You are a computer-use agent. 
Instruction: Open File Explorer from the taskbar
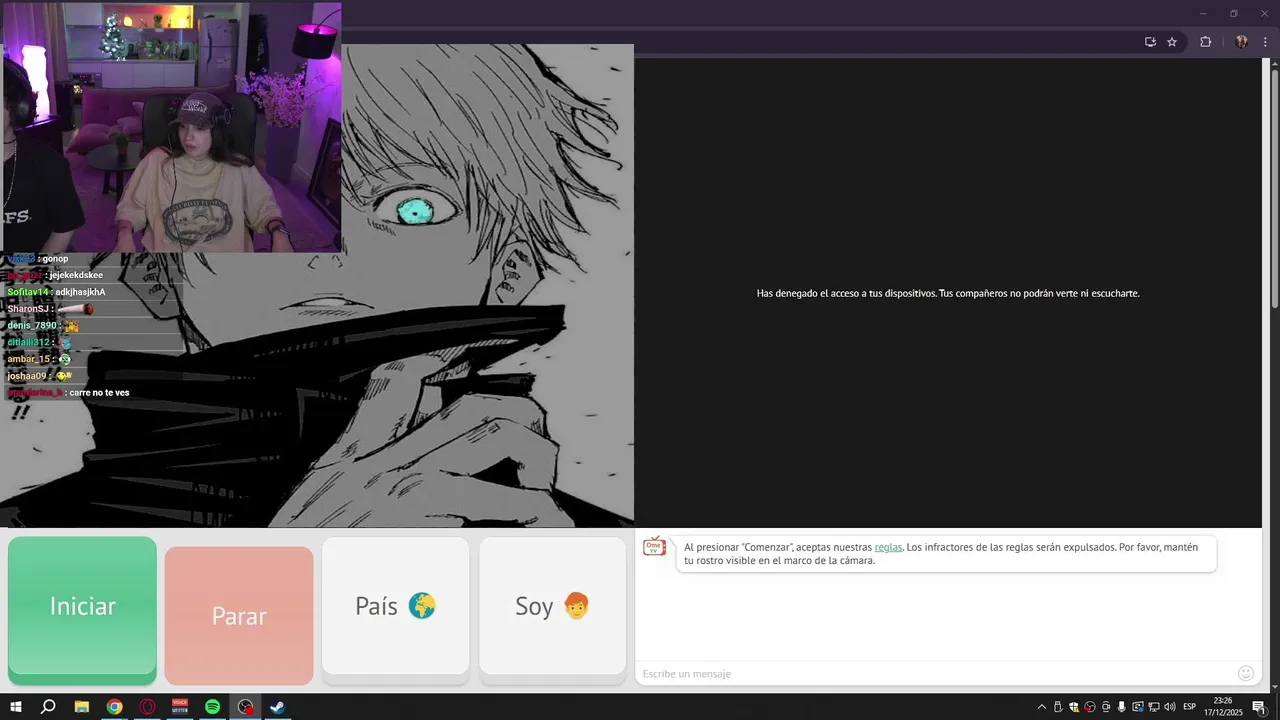coord(82,707)
